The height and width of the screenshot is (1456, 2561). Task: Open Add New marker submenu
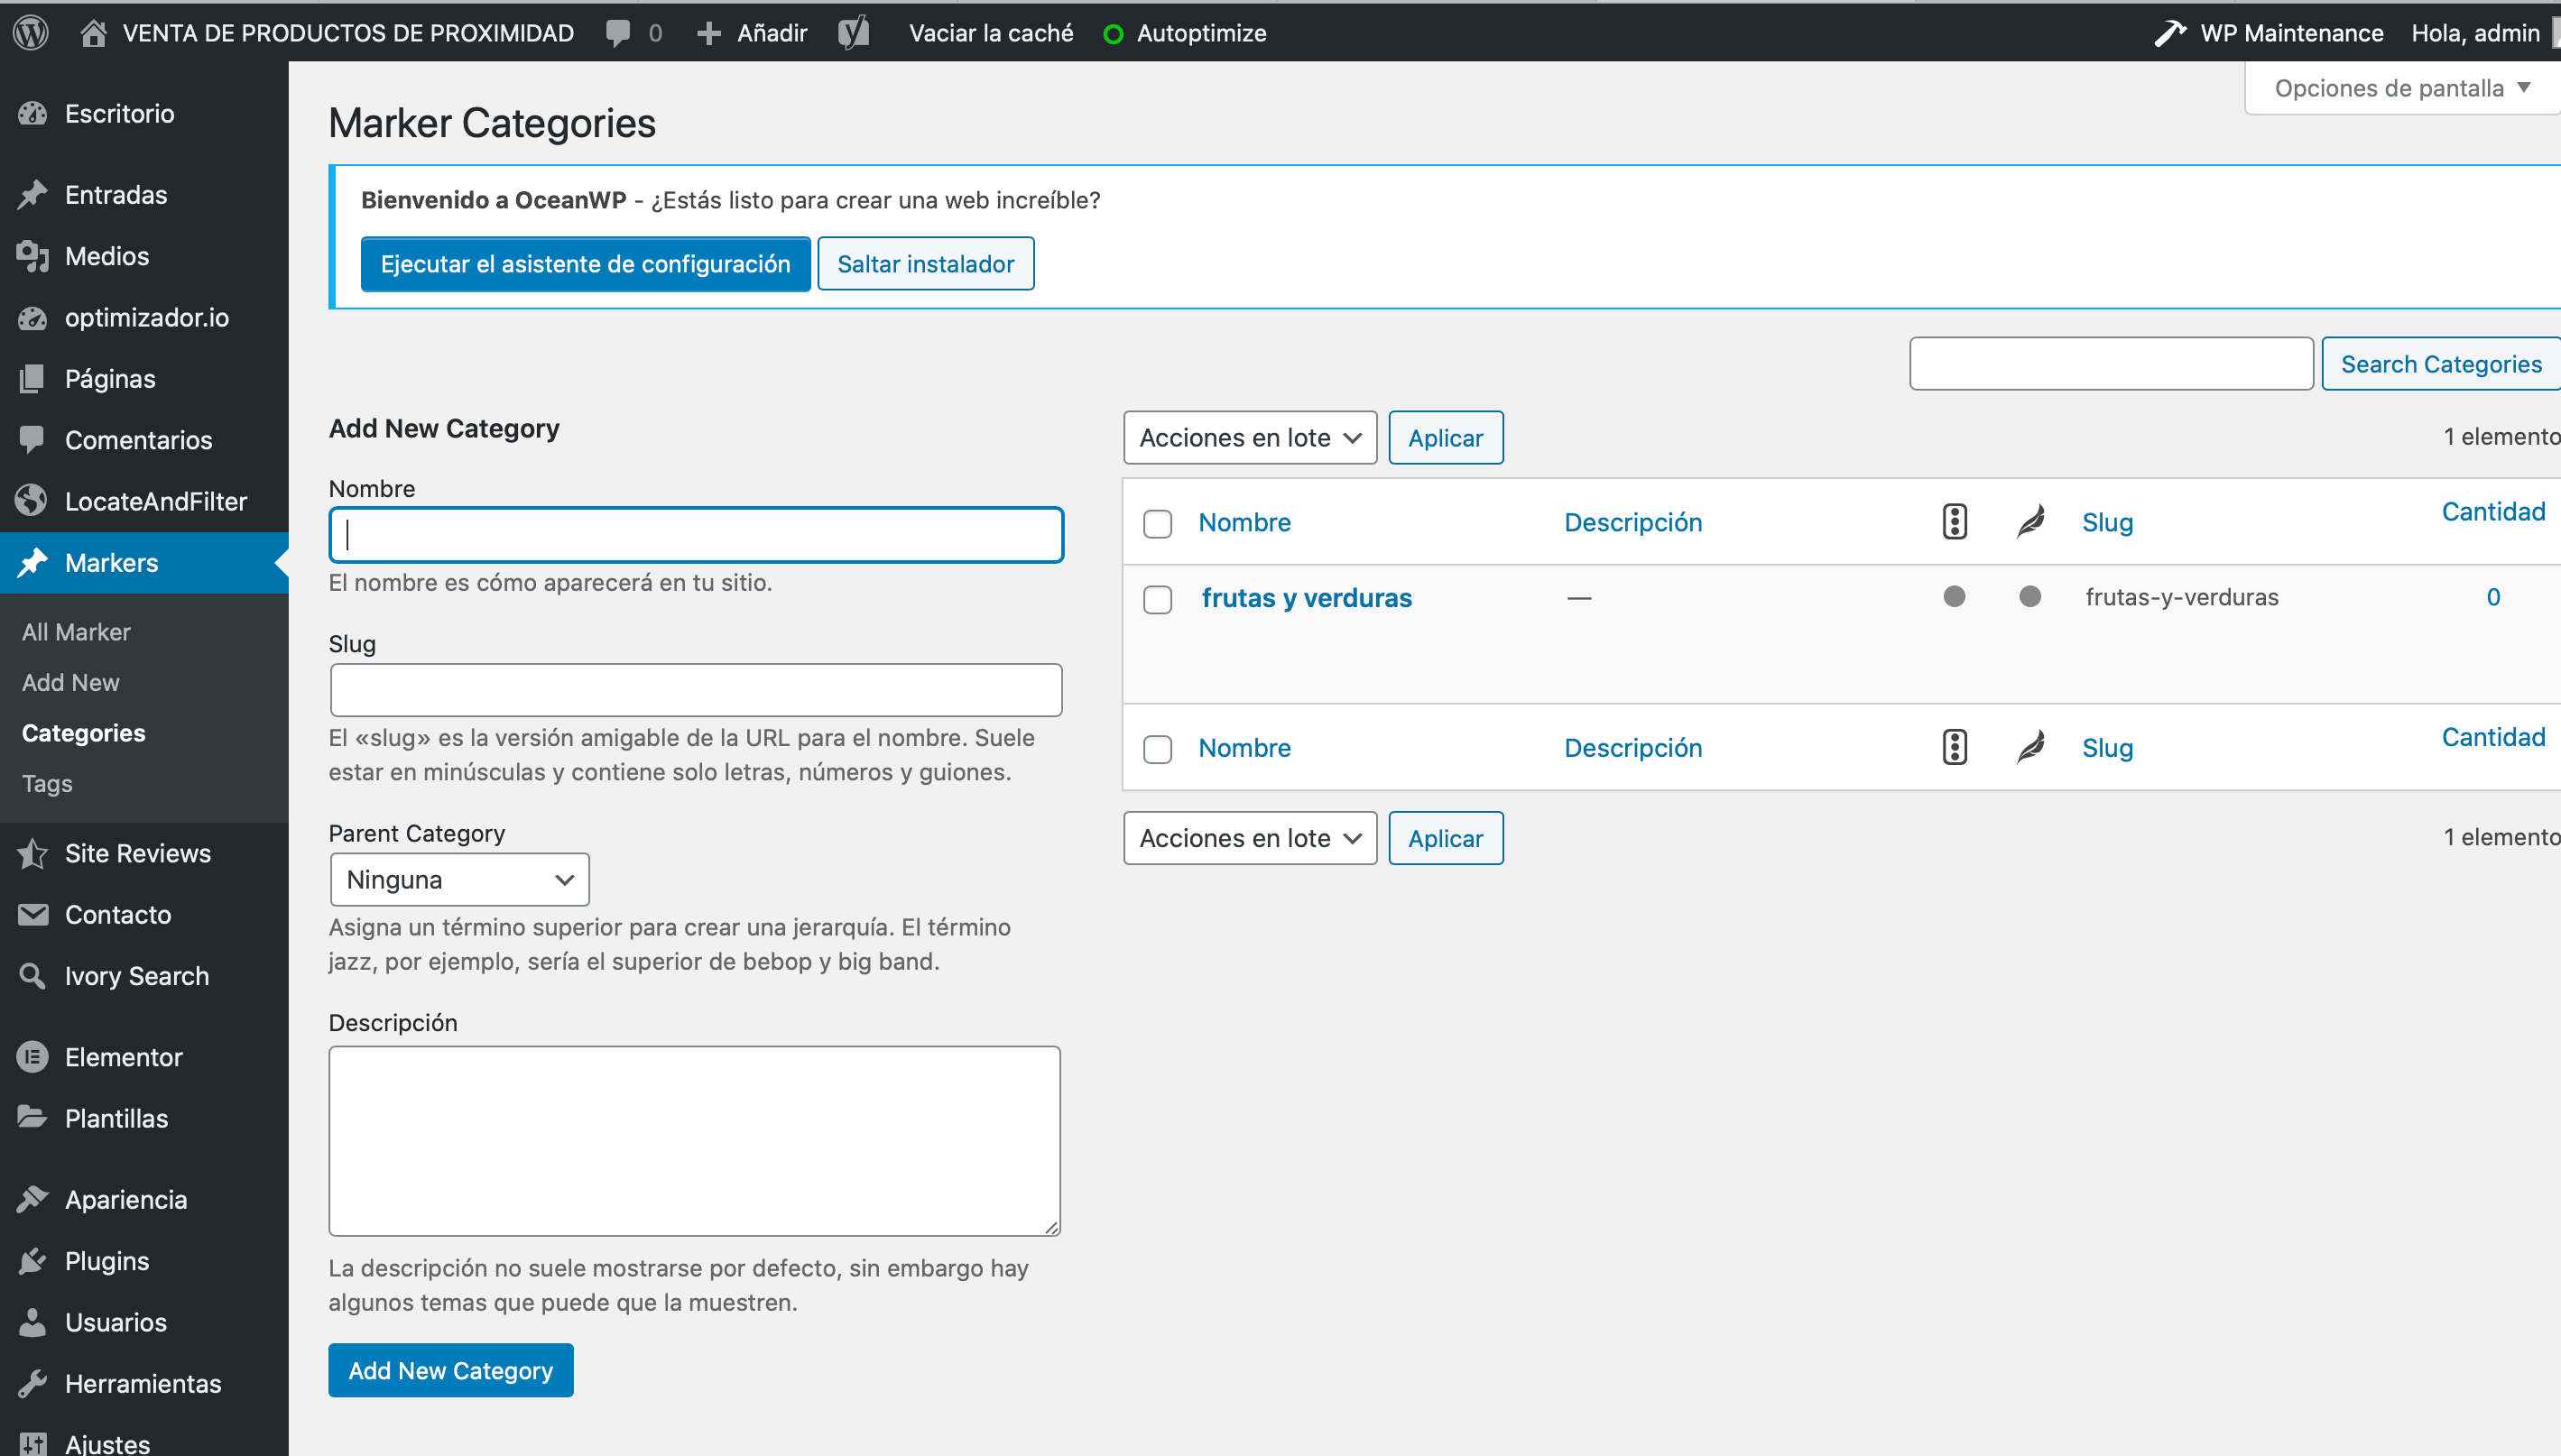(x=70, y=682)
